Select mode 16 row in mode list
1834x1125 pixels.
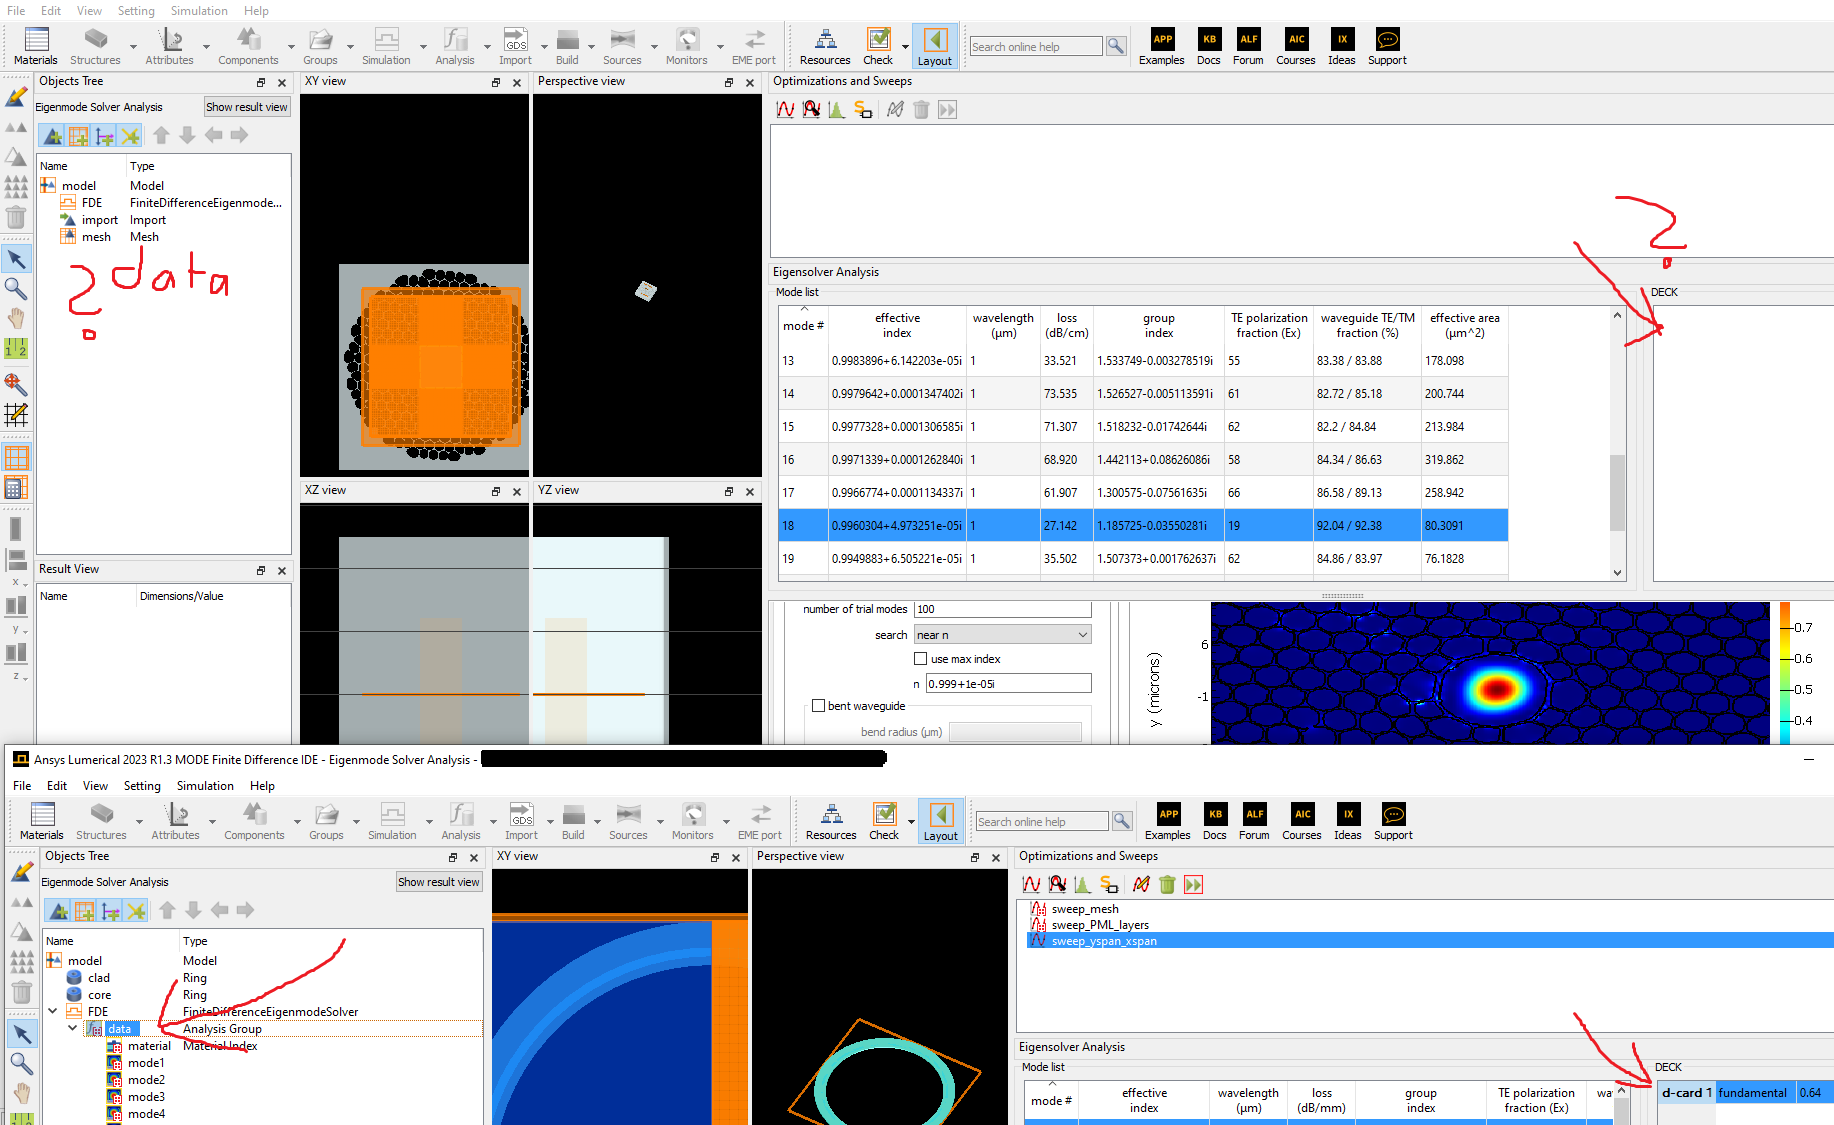coord(1143,460)
